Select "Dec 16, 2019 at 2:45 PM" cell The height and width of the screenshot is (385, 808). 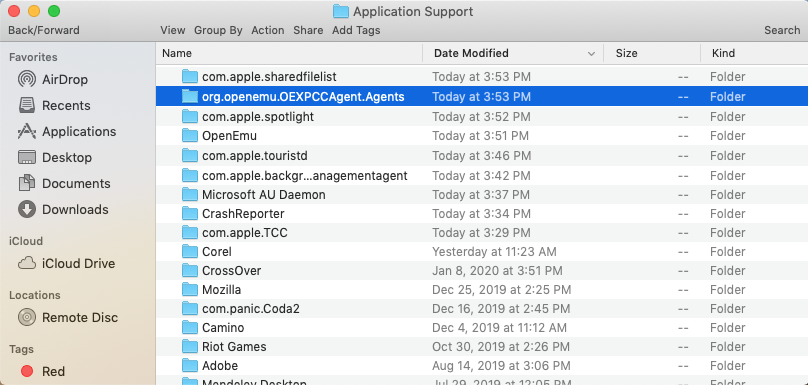501,309
